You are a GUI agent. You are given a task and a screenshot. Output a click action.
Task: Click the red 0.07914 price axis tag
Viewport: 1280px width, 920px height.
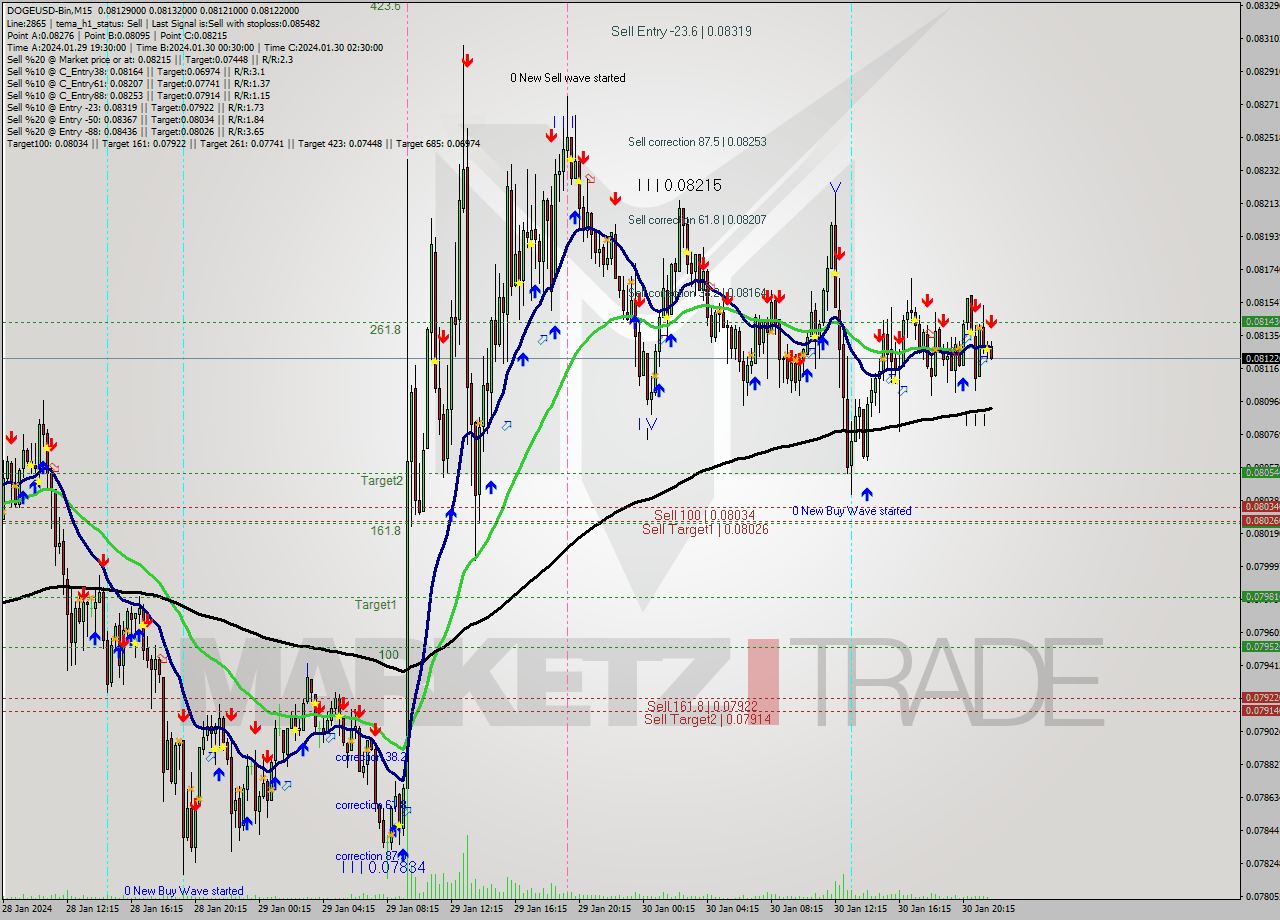pos(1260,710)
